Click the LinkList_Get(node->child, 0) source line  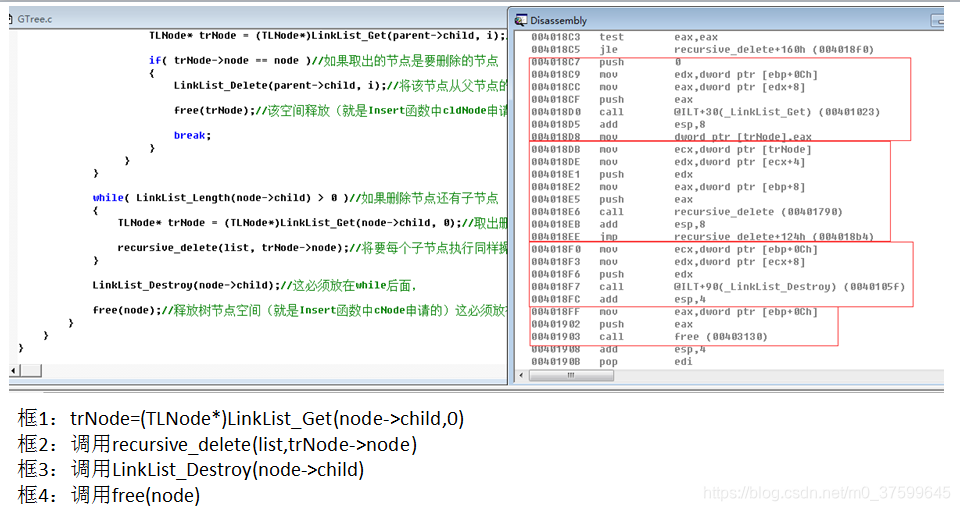pyautogui.click(x=312, y=223)
